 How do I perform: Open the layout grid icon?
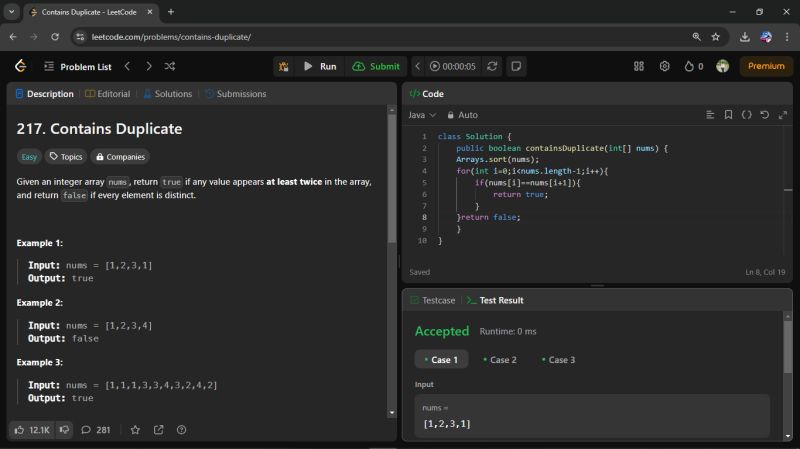(639, 66)
